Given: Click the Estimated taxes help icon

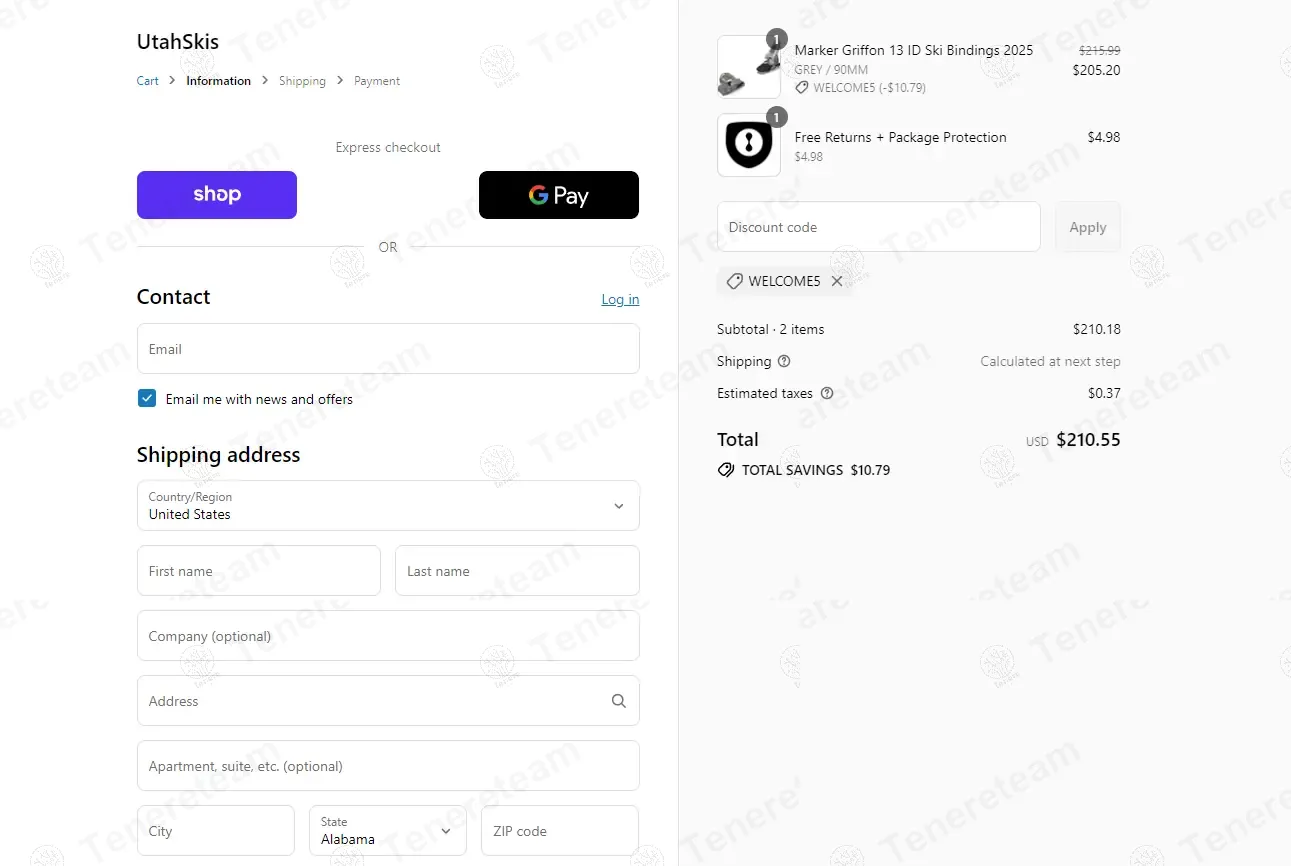Looking at the screenshot, I should tap(827, 393).
